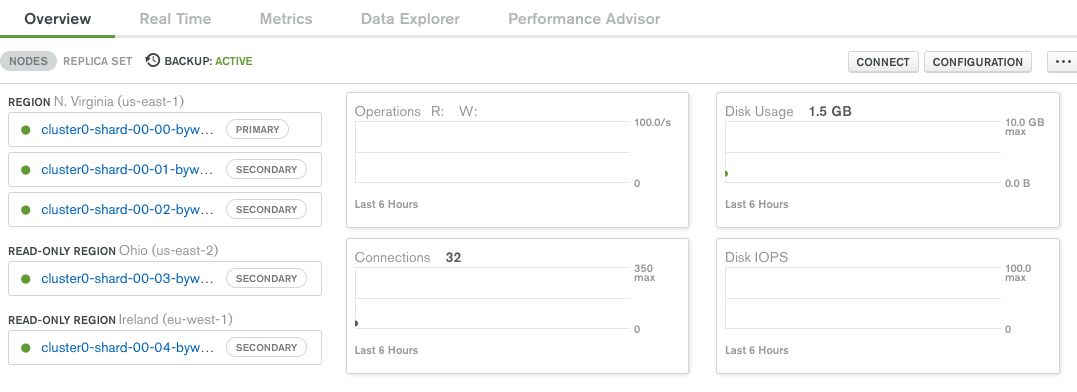Open the CONFIGURATION button
1077x392 pixels.
click(x=977, y=62)
